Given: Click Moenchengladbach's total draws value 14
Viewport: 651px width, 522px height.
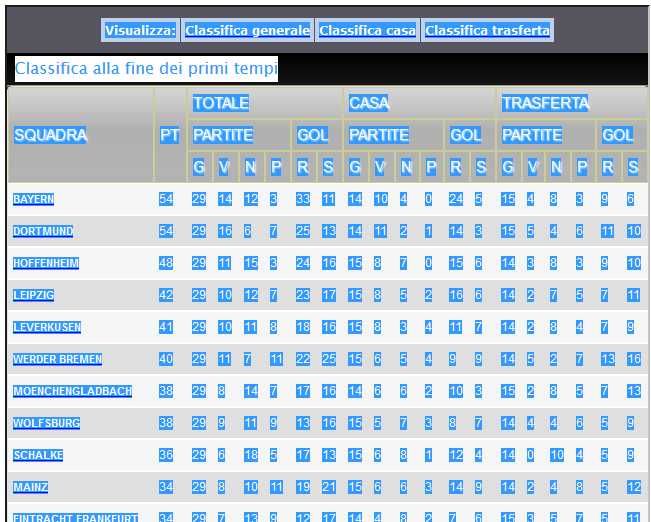Looking at the screenshot, I should pos(251,391).
